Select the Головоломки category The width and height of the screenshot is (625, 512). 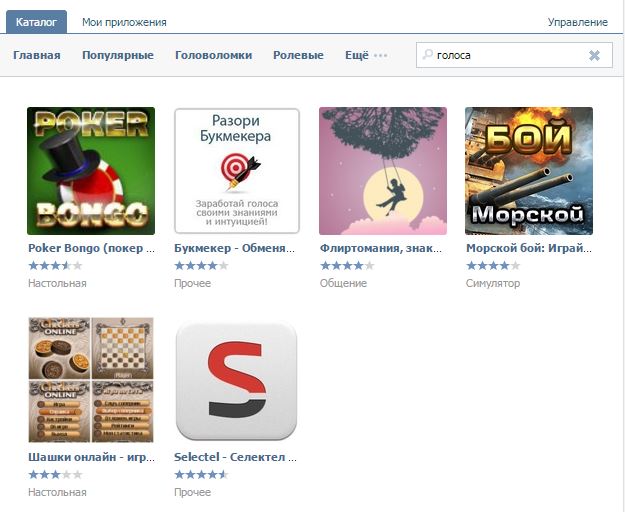pyautogui.click(x=214, y=55)
